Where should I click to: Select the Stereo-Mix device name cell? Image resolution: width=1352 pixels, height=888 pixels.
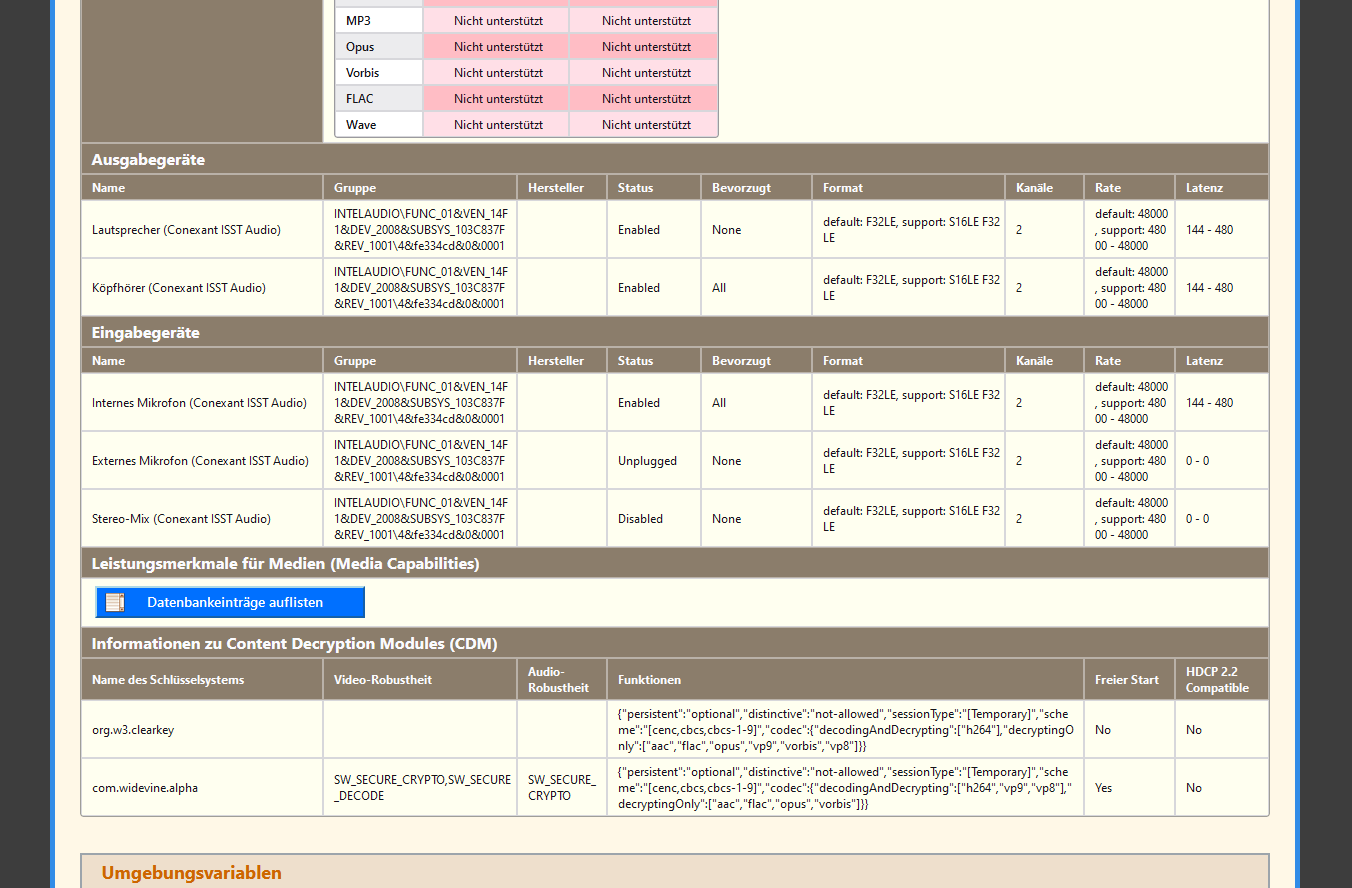[x=181, y=519]
